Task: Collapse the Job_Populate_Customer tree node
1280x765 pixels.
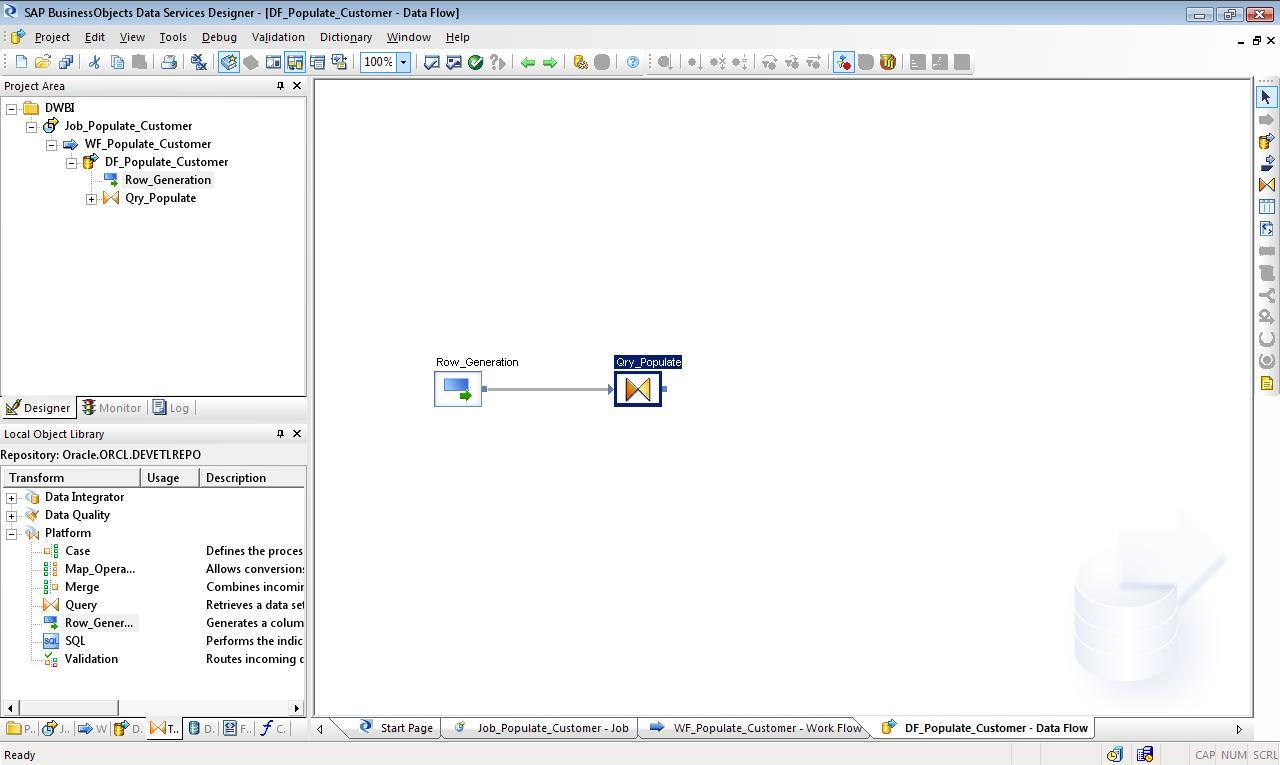Action: 32,126
